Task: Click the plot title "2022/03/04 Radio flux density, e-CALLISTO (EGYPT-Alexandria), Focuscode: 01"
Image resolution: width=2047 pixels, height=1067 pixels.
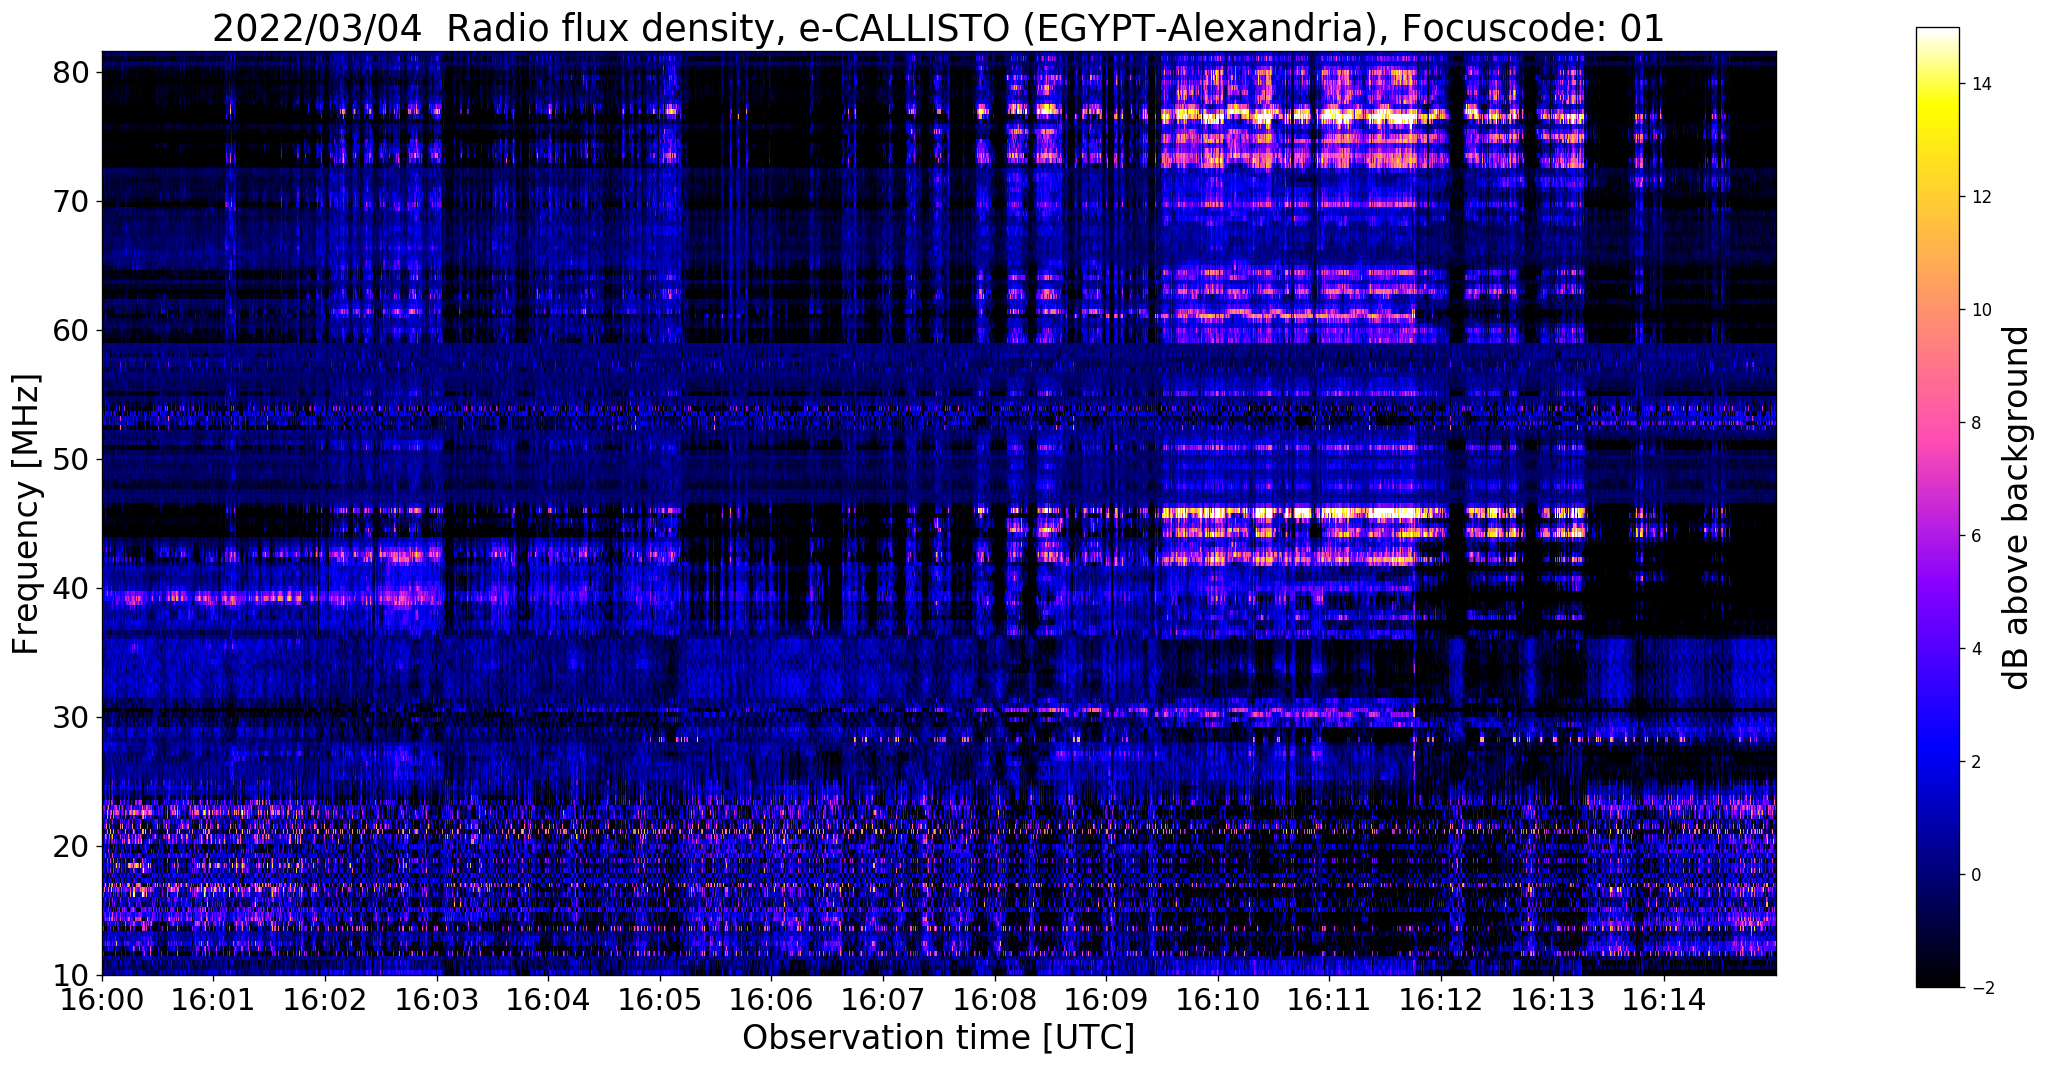Action: pos(938,28)
